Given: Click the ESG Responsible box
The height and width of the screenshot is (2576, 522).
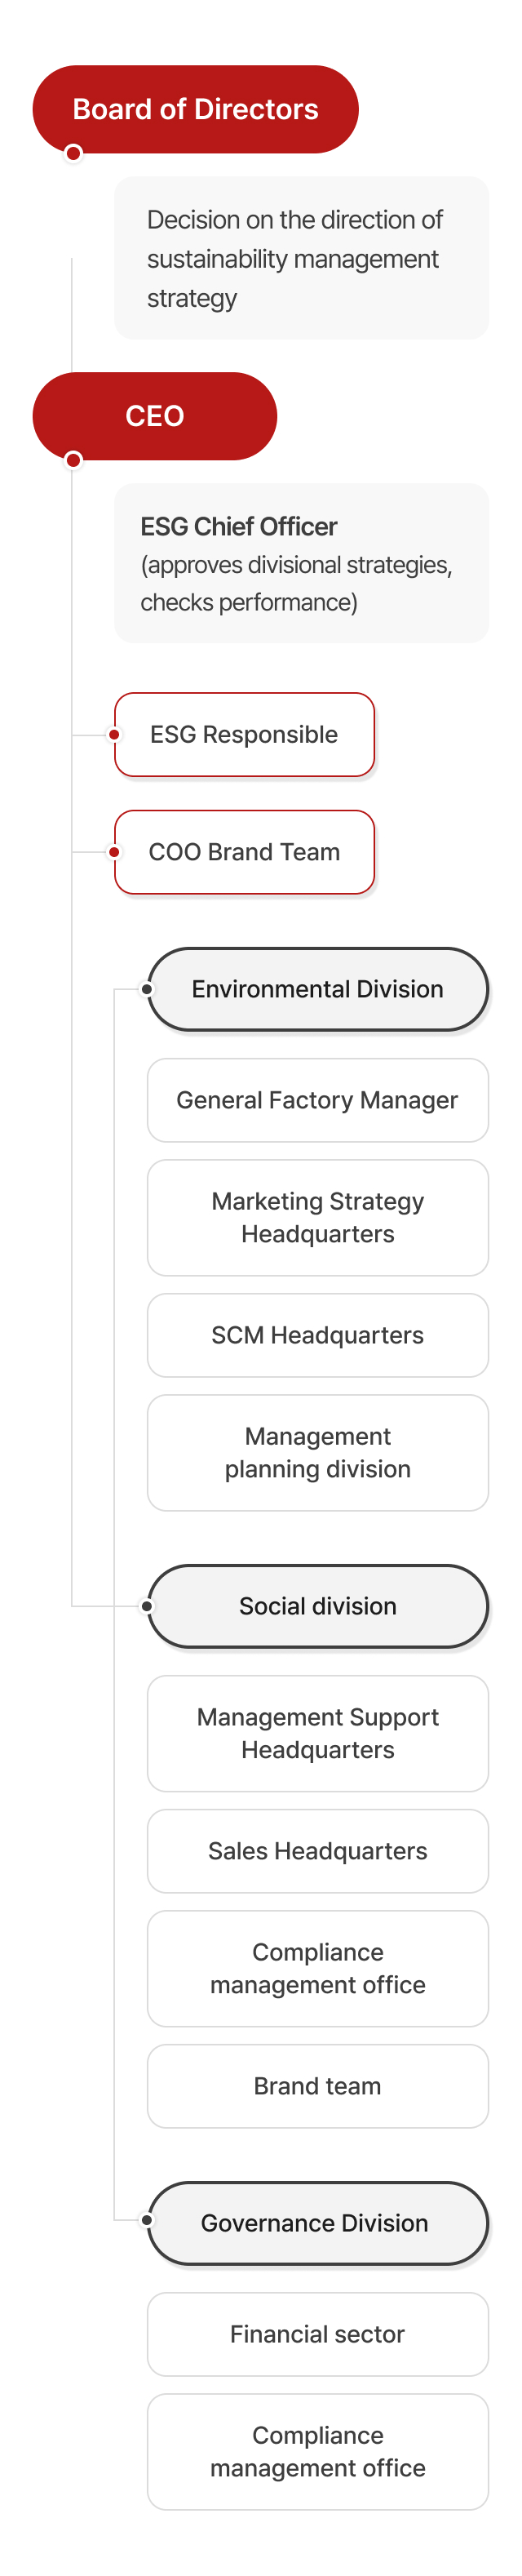Looking at the screenshot, I should 244,735.
